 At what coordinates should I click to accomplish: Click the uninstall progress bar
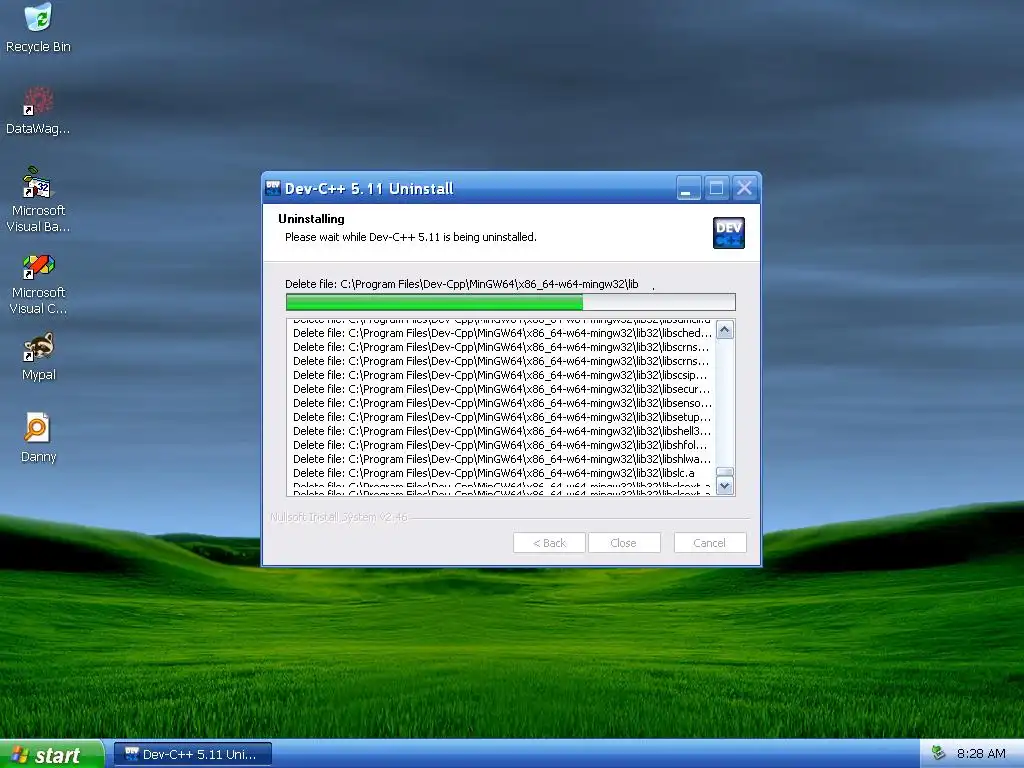coord(511,302)
